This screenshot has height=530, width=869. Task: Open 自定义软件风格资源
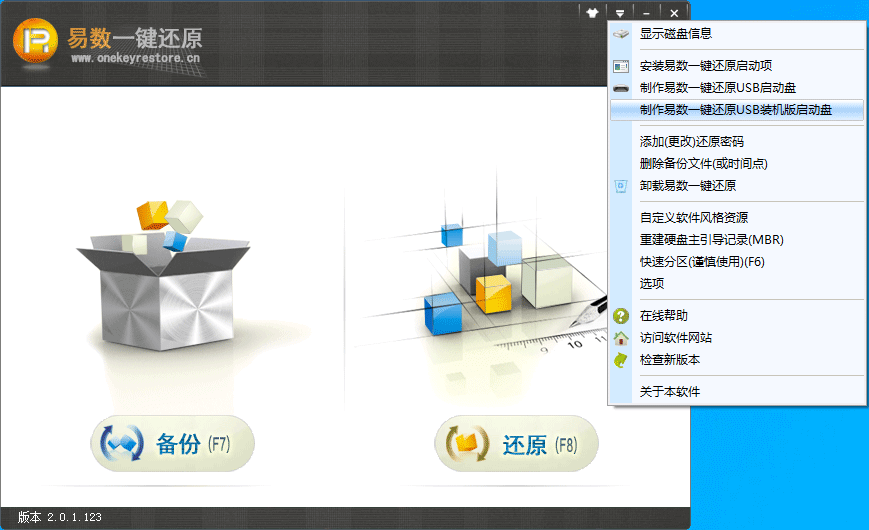(737, 218)
